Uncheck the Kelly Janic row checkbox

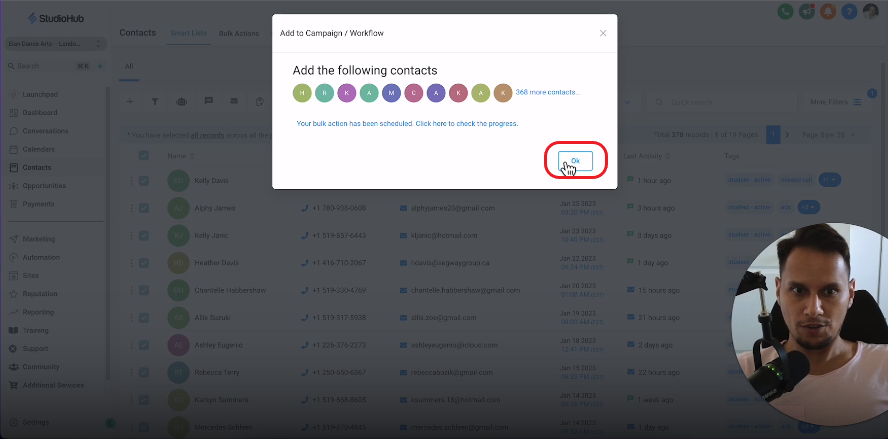coord(144,236)
